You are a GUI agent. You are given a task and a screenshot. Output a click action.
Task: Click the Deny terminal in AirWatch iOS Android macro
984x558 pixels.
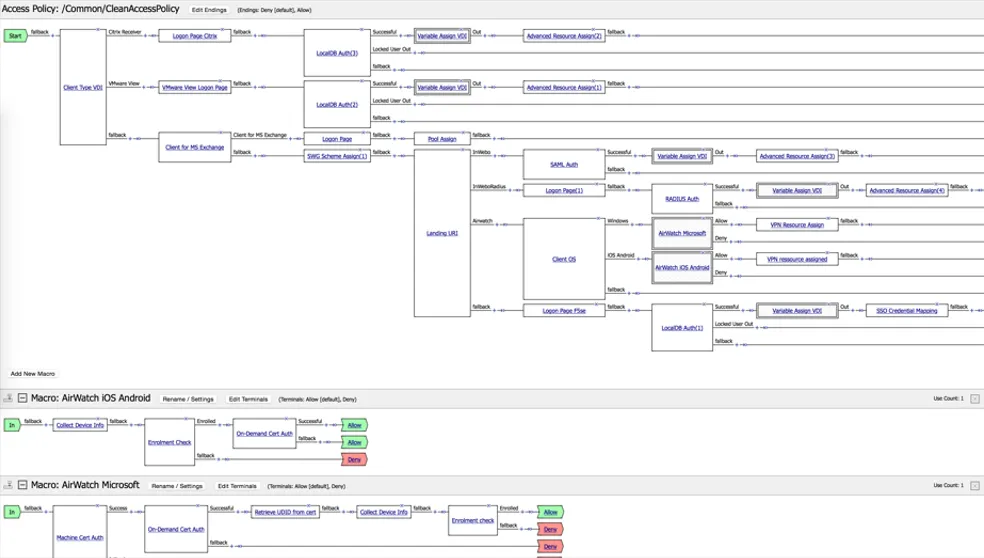pyautogui.click(x=355, y=459)
